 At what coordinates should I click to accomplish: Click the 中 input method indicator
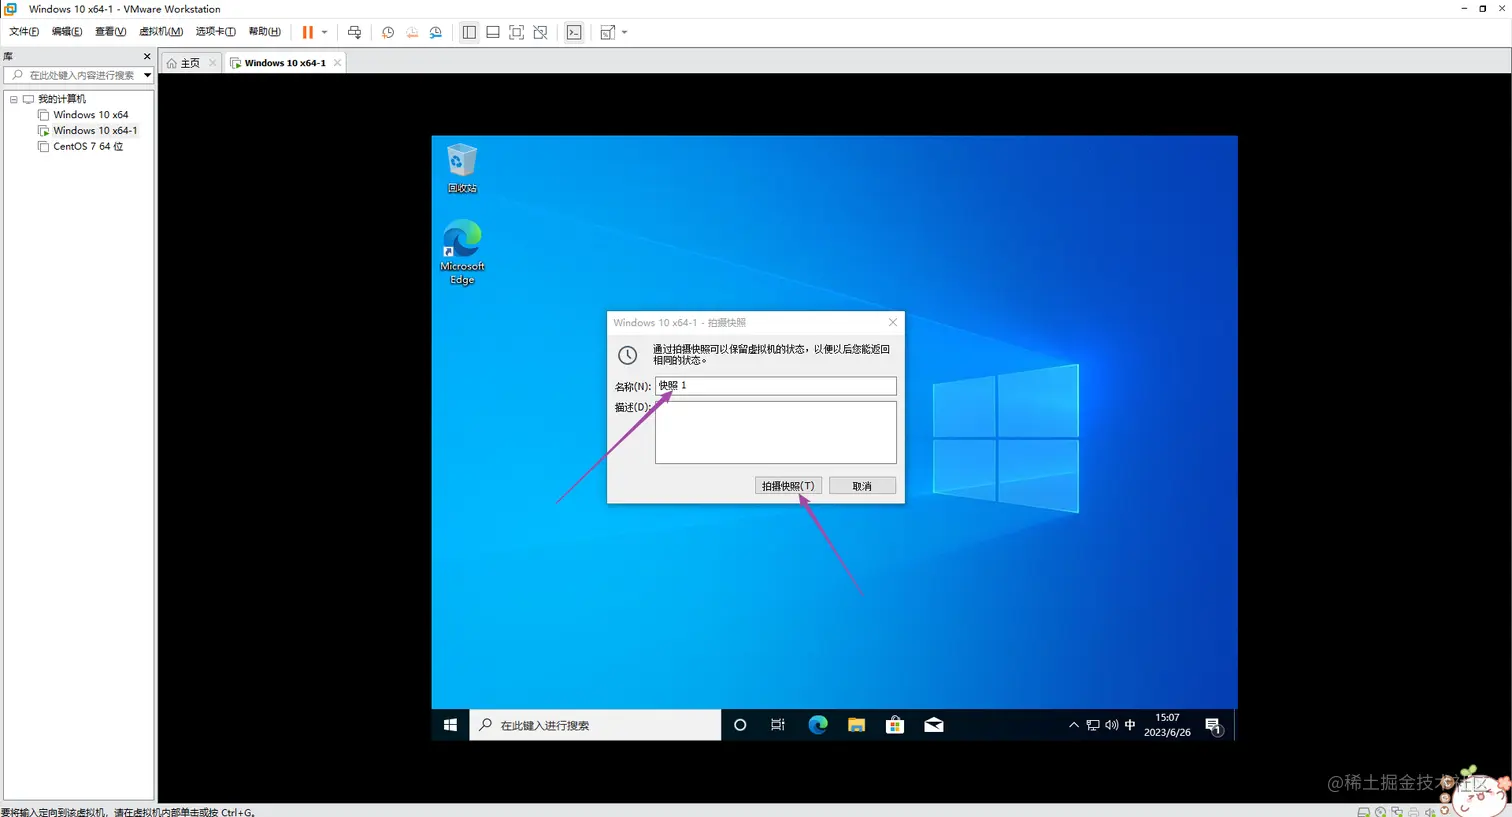(1130, 725)
